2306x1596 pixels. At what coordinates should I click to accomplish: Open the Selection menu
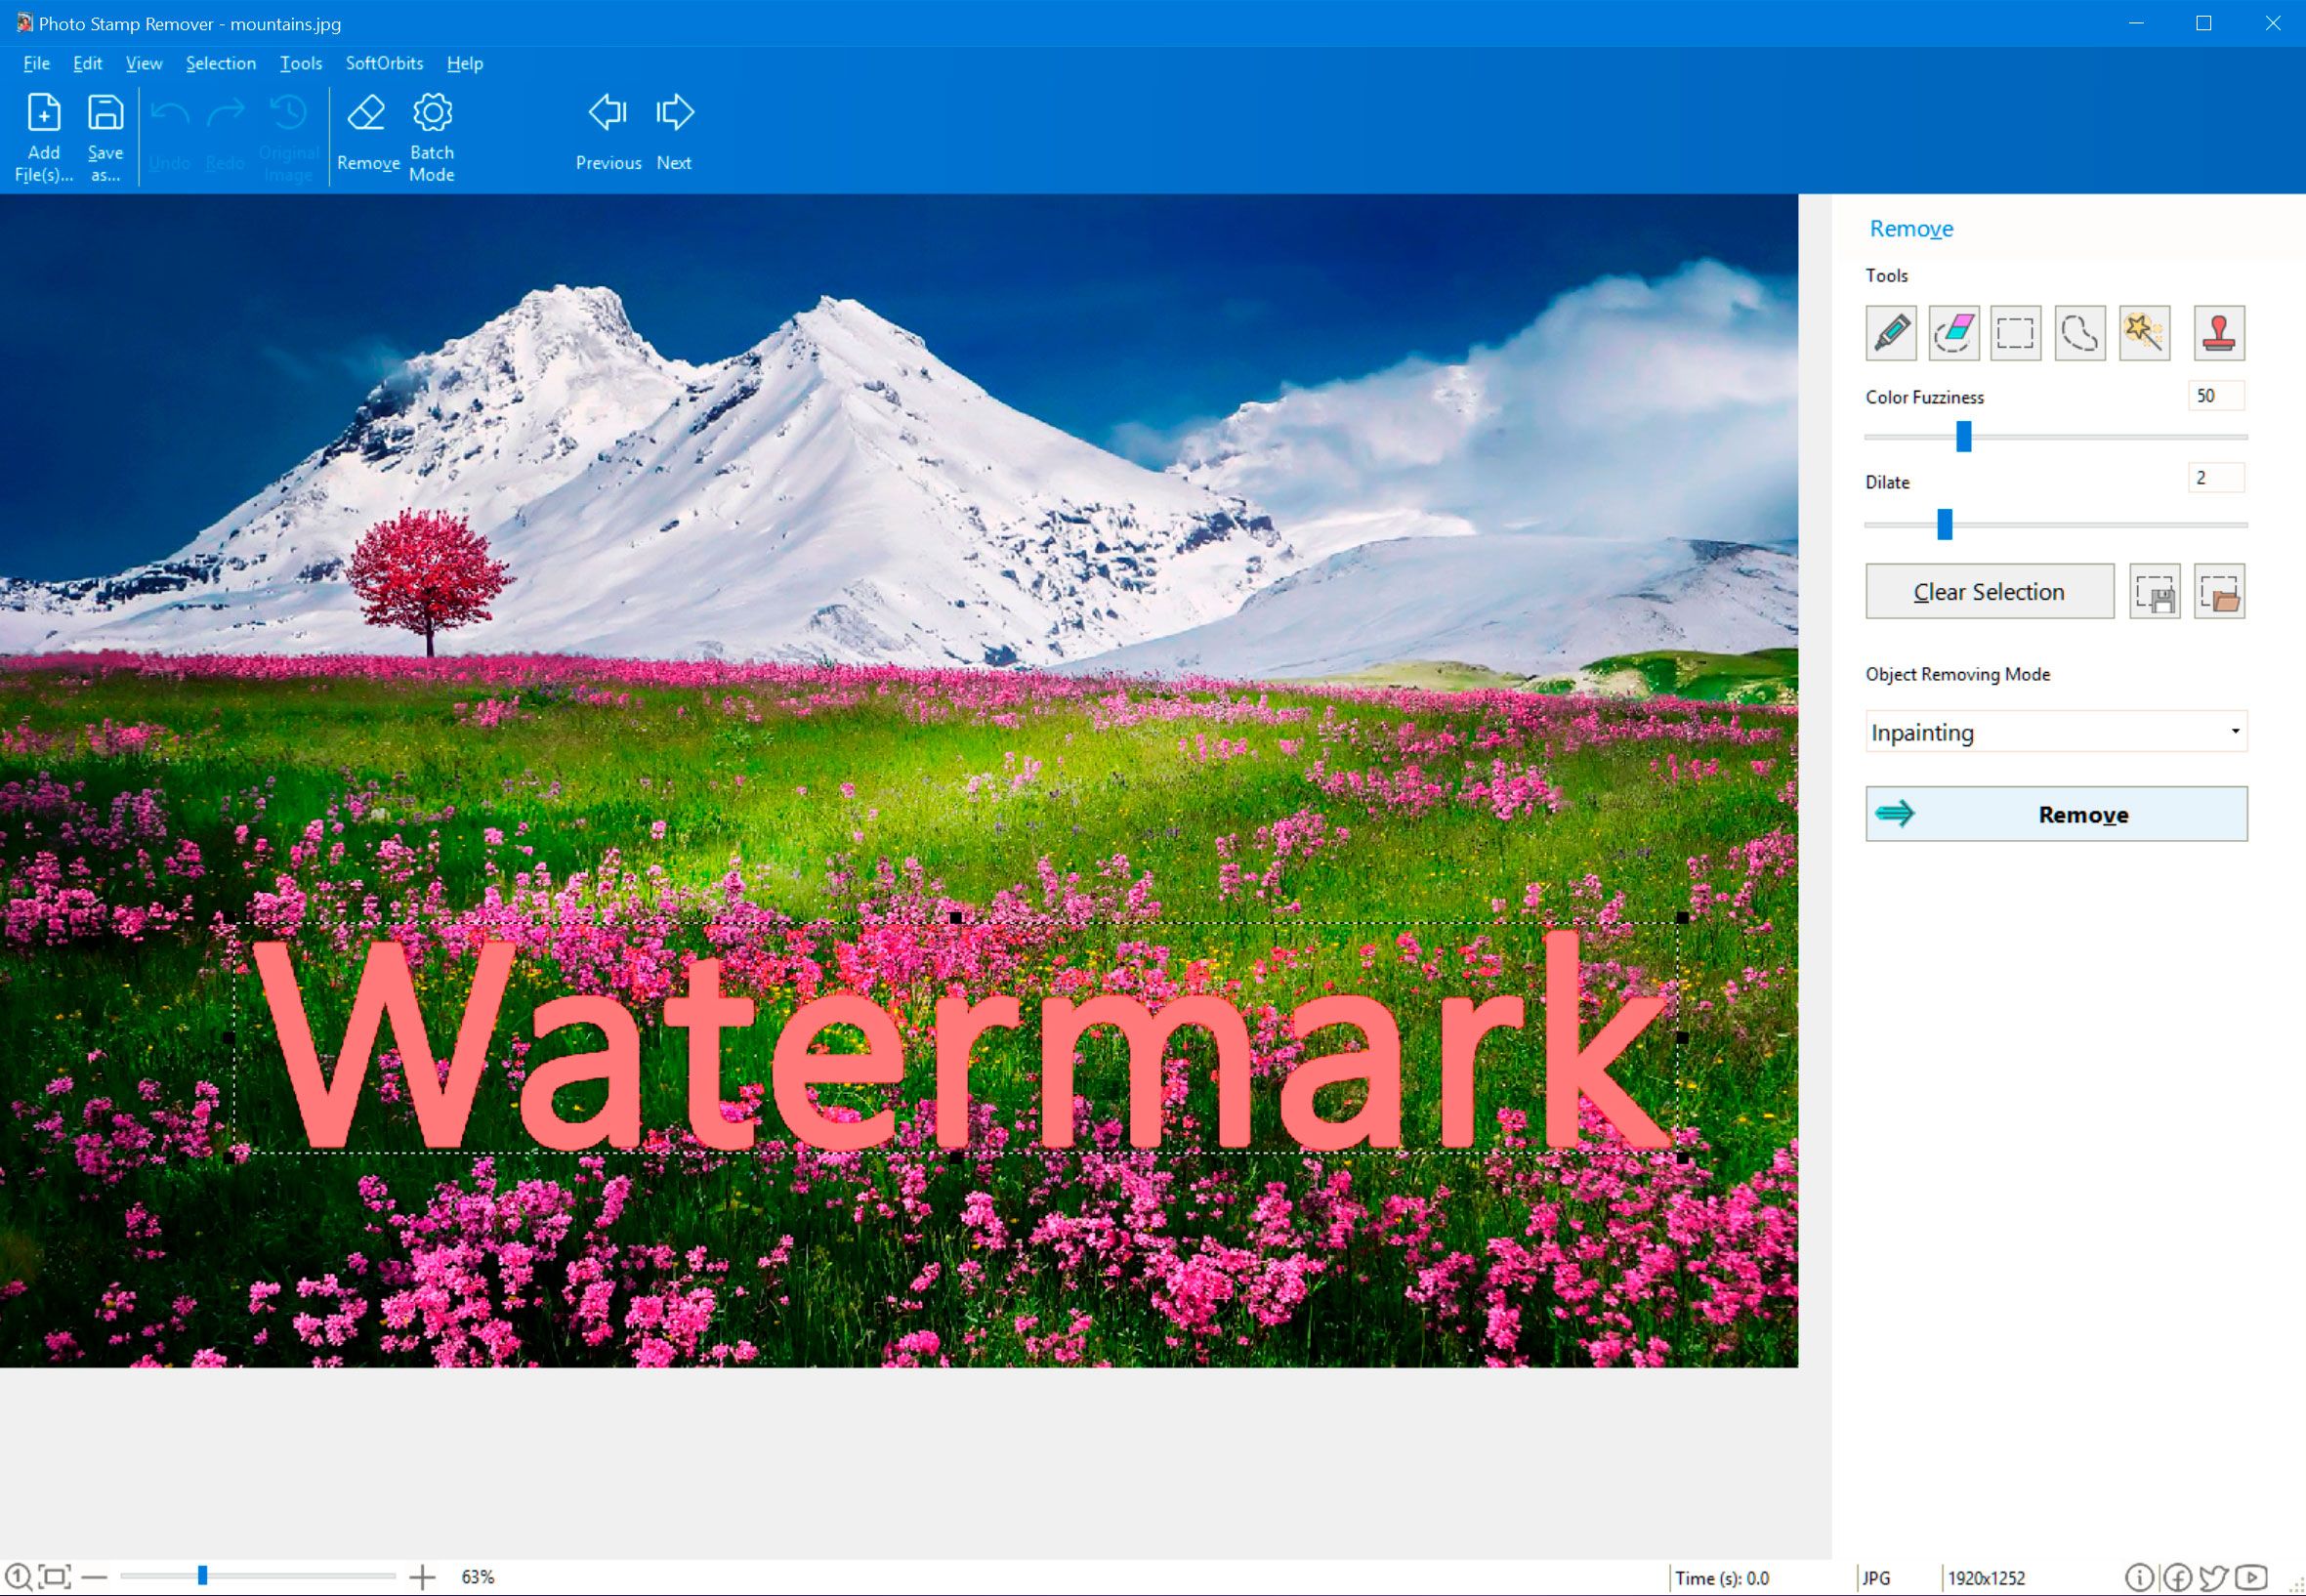217,64
